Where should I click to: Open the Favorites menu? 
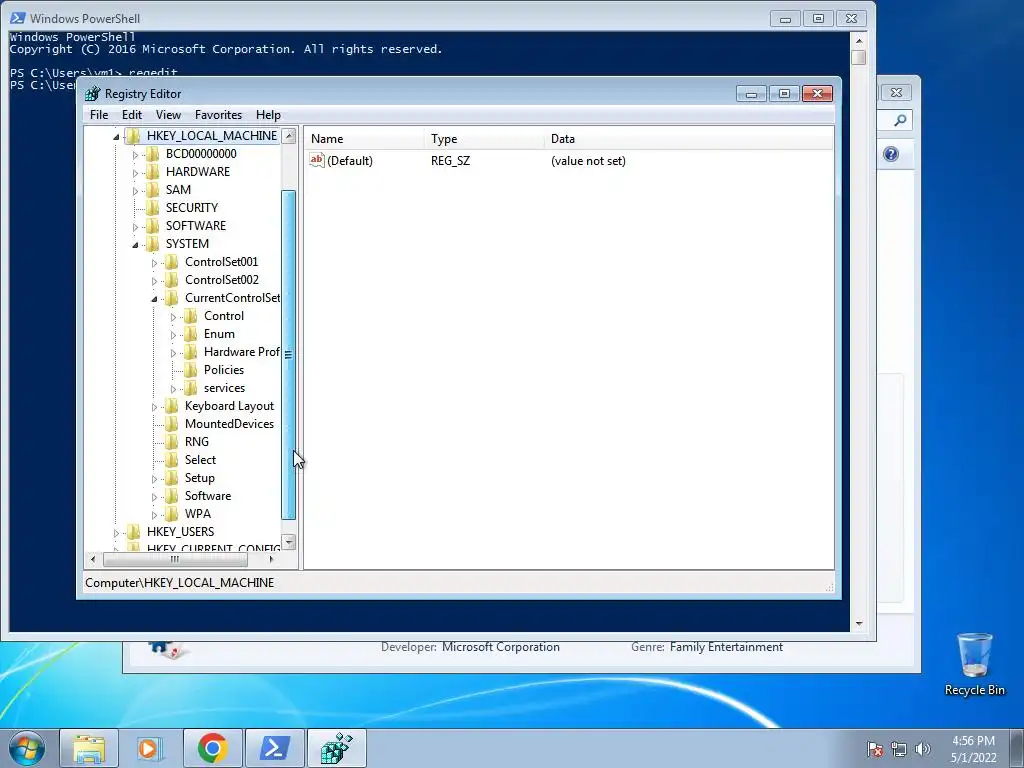(218, 115)
